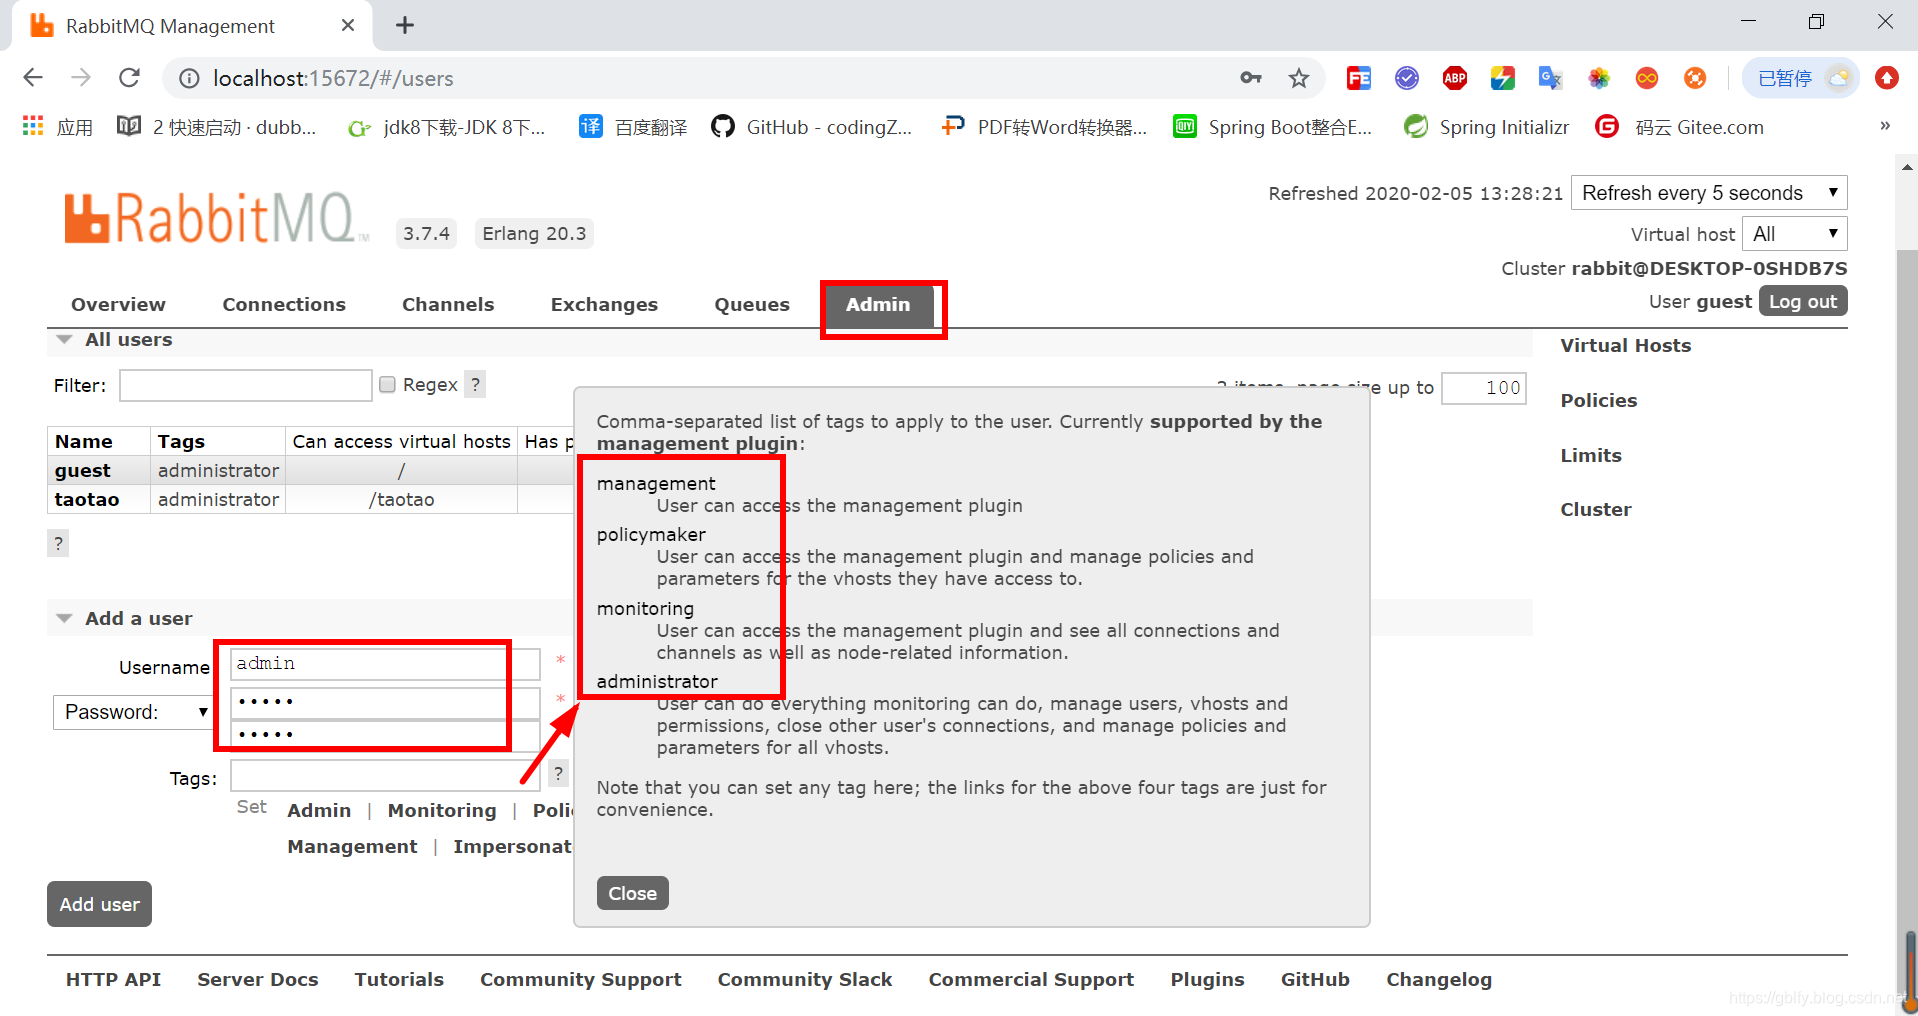Open the Policies admin link
The height and width of the screenshot is (1016, 1918).
point(1599,401)
